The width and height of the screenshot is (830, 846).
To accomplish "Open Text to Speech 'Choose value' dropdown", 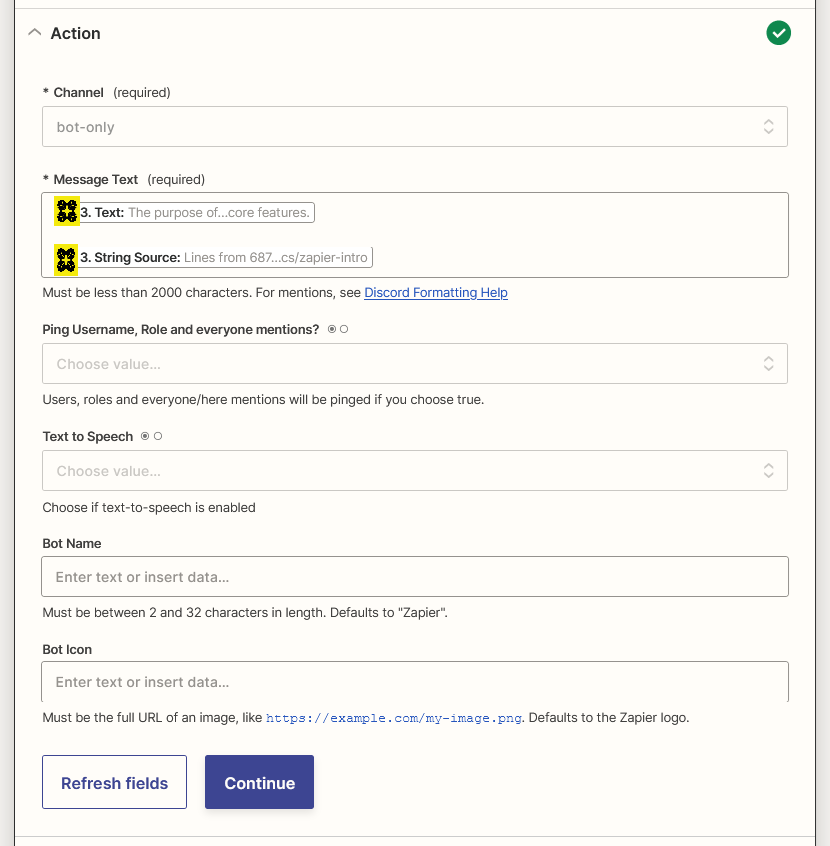I will point(400,471).
